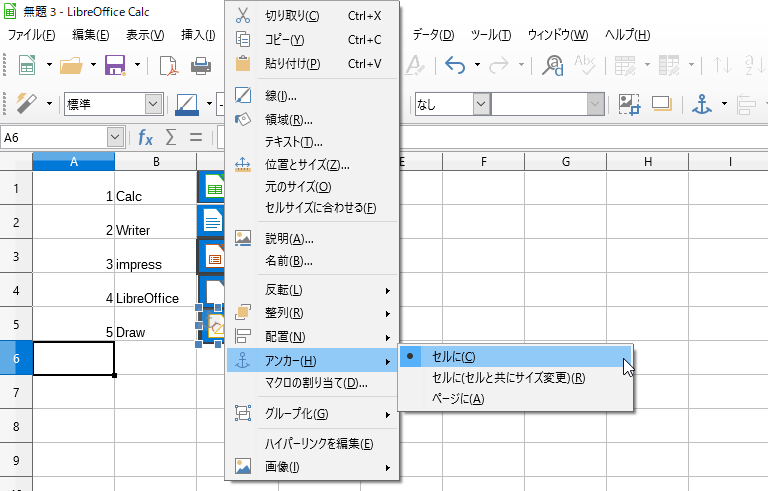Click the align objects toolbar icon
The image size is (768, 491).
(x=746, y=104)
